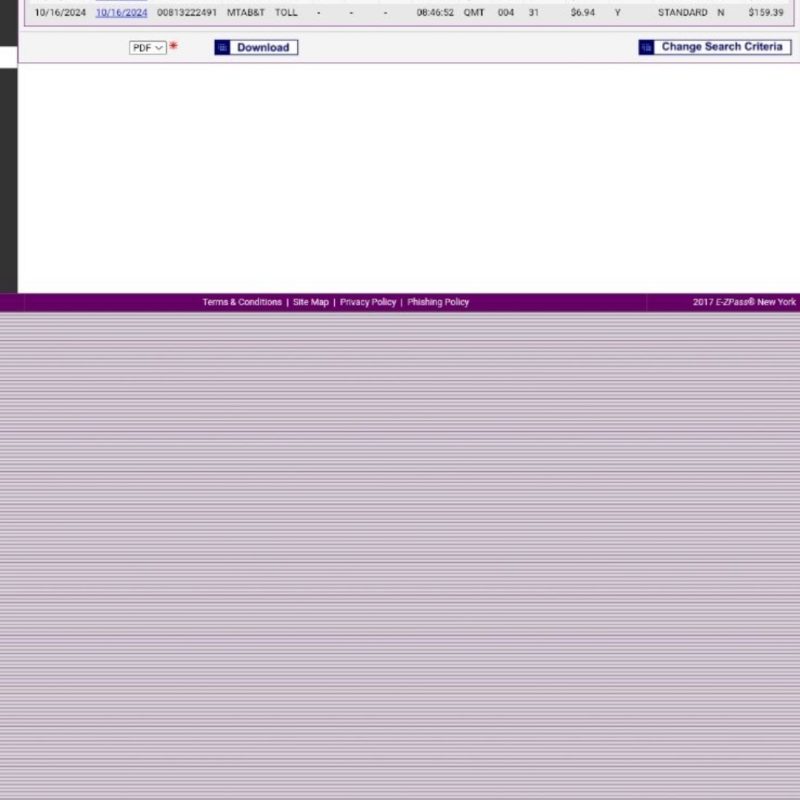Click the 2017 E-ZPass New York text
This screenshot has height=800, width=800.
point(744,302)
